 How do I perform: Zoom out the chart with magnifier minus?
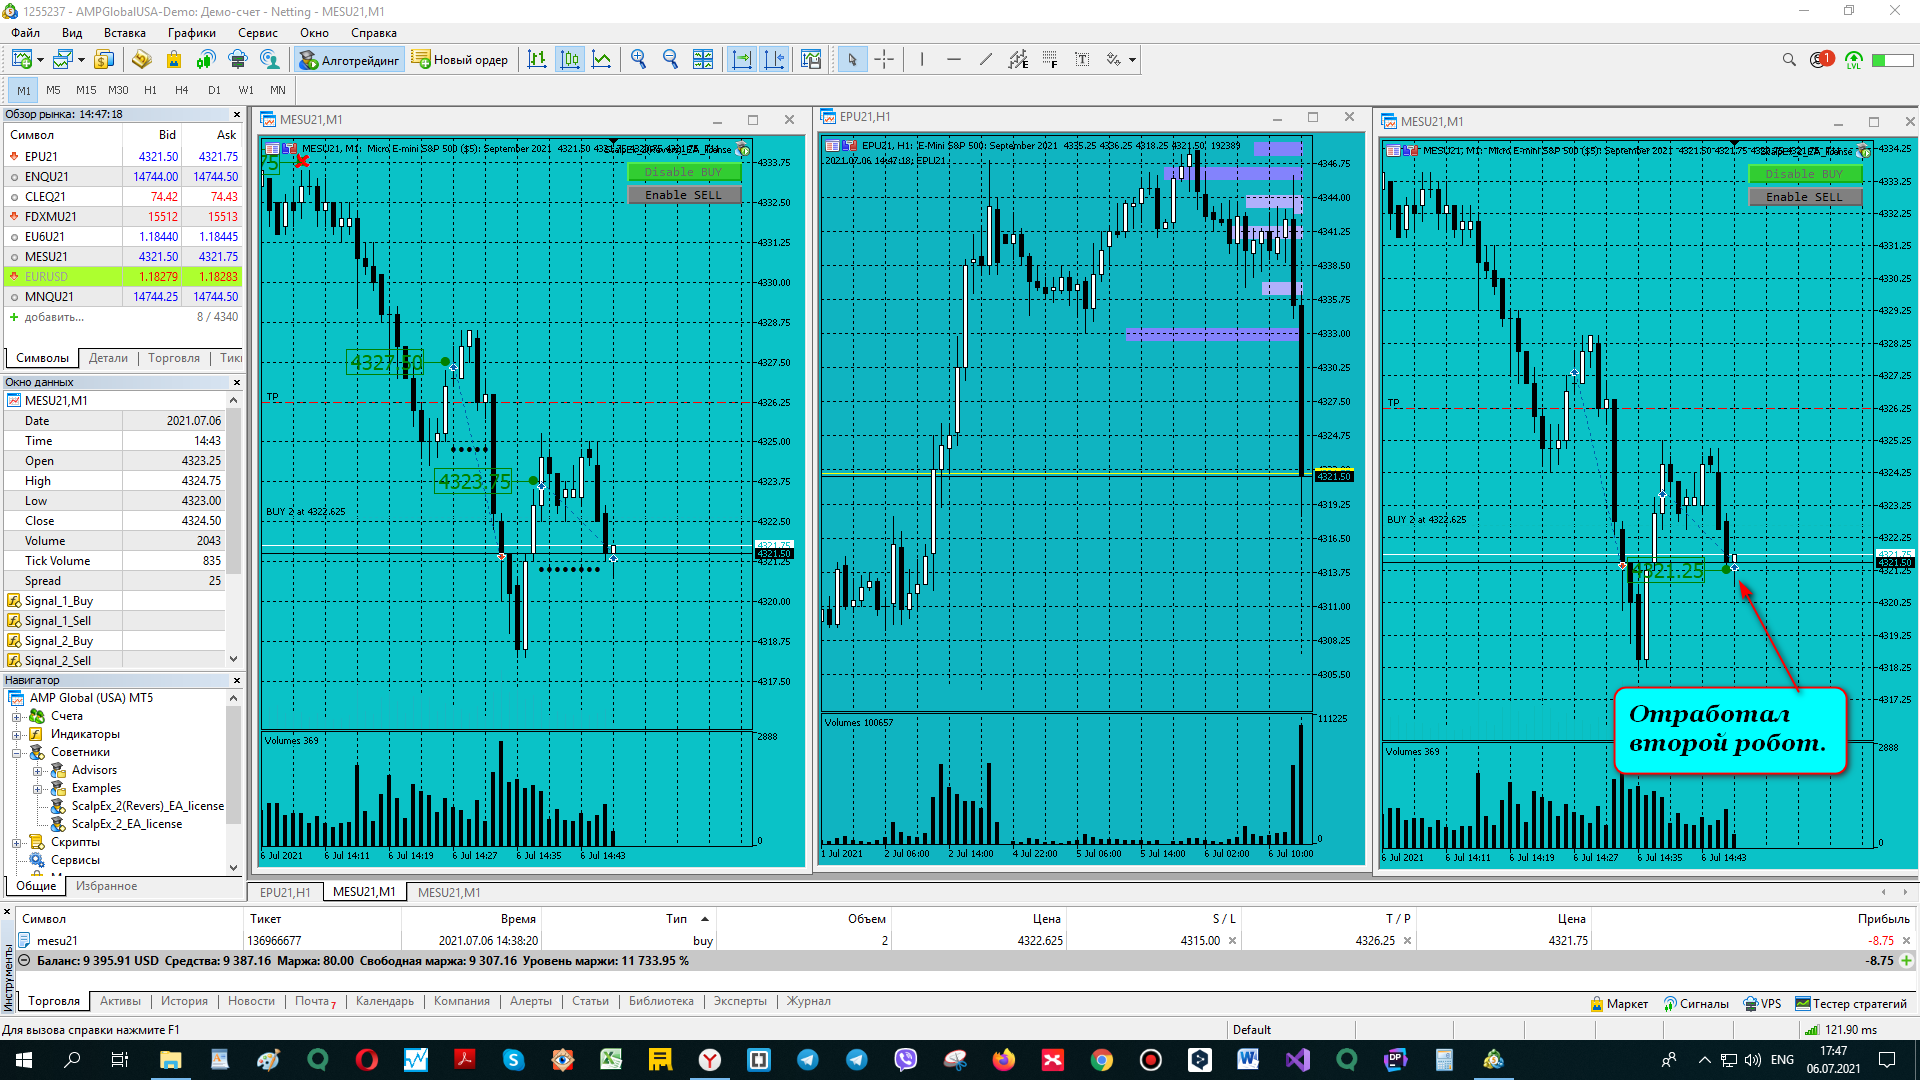[x=670, y=60]
